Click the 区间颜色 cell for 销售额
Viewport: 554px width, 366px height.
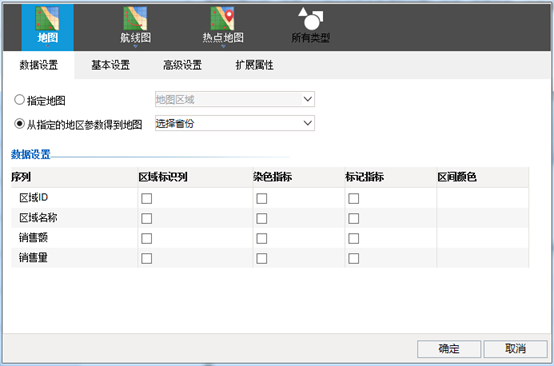pos(483,238)
